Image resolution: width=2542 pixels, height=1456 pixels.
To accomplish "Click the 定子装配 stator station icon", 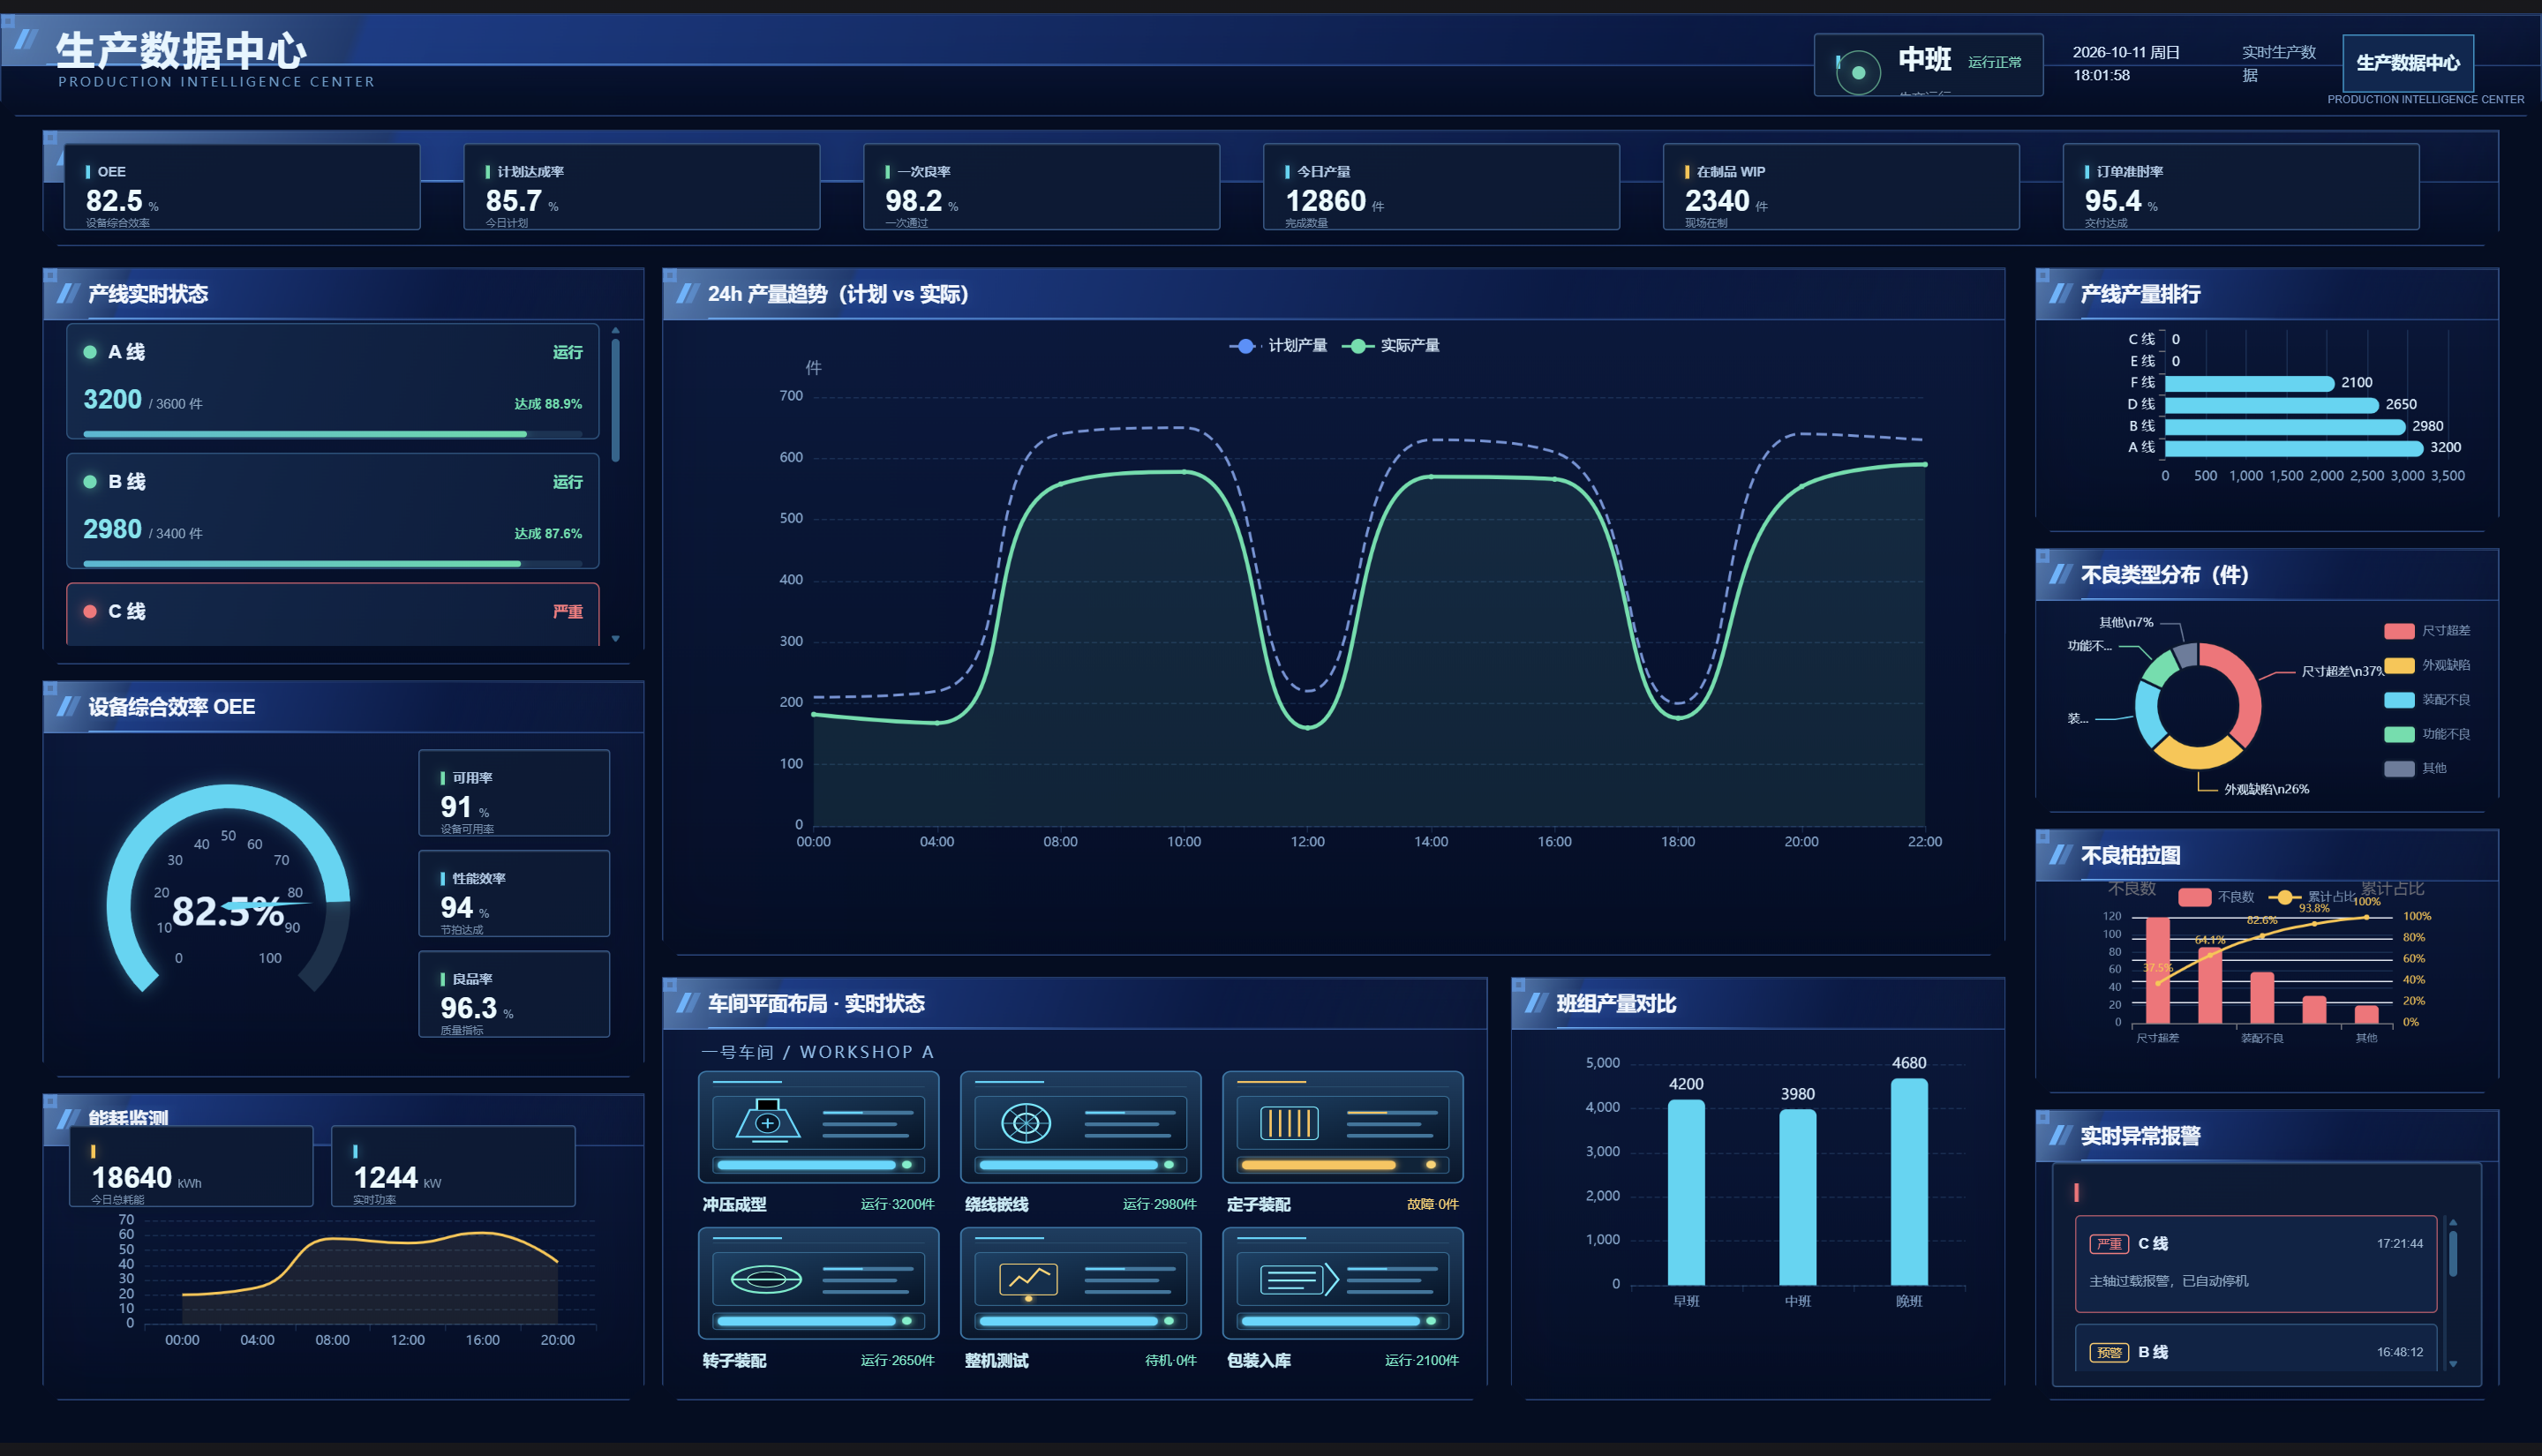I will tap(1289, 1123).
